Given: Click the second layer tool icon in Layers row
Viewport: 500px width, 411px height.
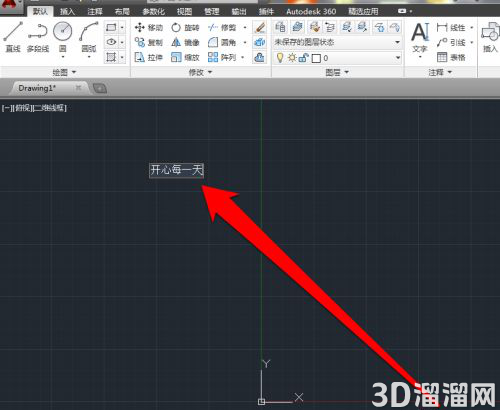Looking at the screenshot, I should click(x=297, y=27).
